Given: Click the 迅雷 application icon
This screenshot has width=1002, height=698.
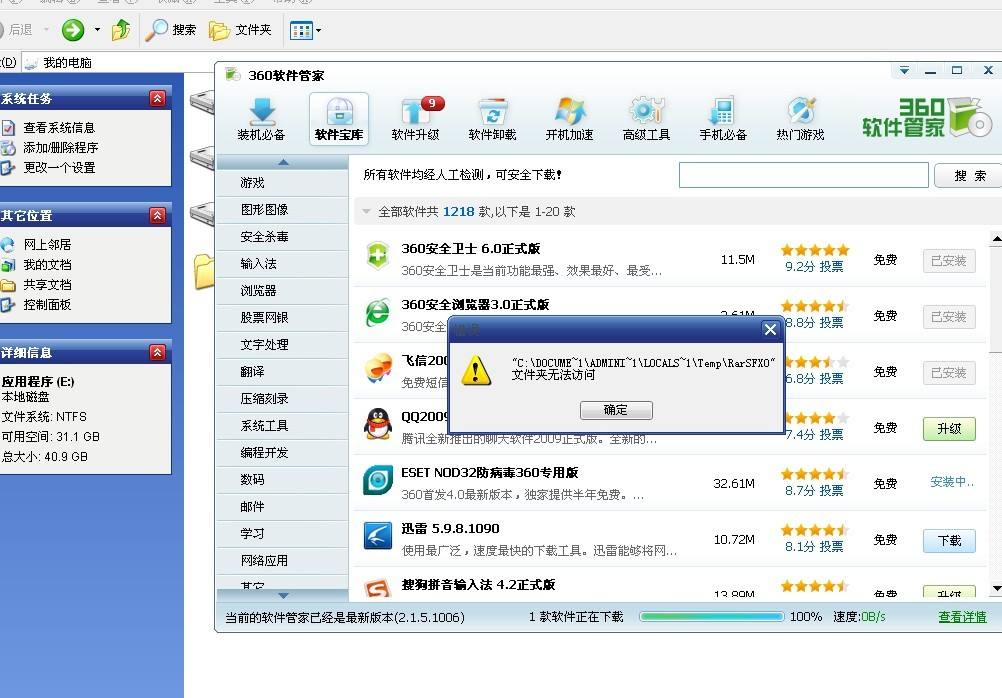Looking at the screenshot, I should tap(378, 536).
